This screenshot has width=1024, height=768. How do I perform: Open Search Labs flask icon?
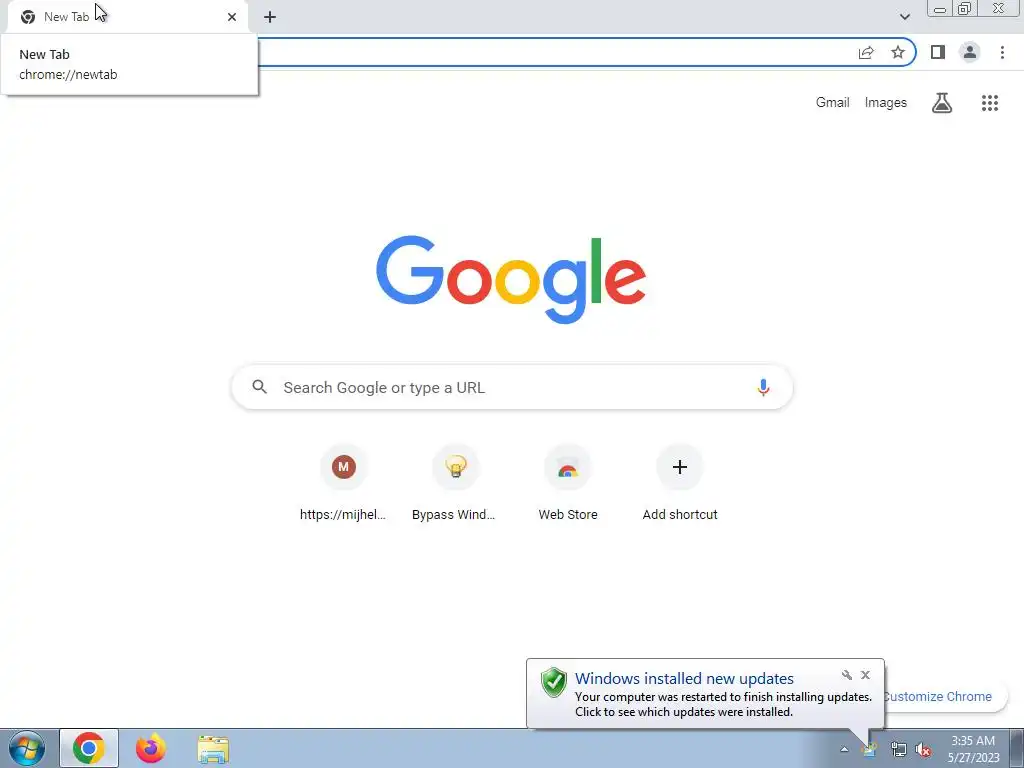(942, 103)
